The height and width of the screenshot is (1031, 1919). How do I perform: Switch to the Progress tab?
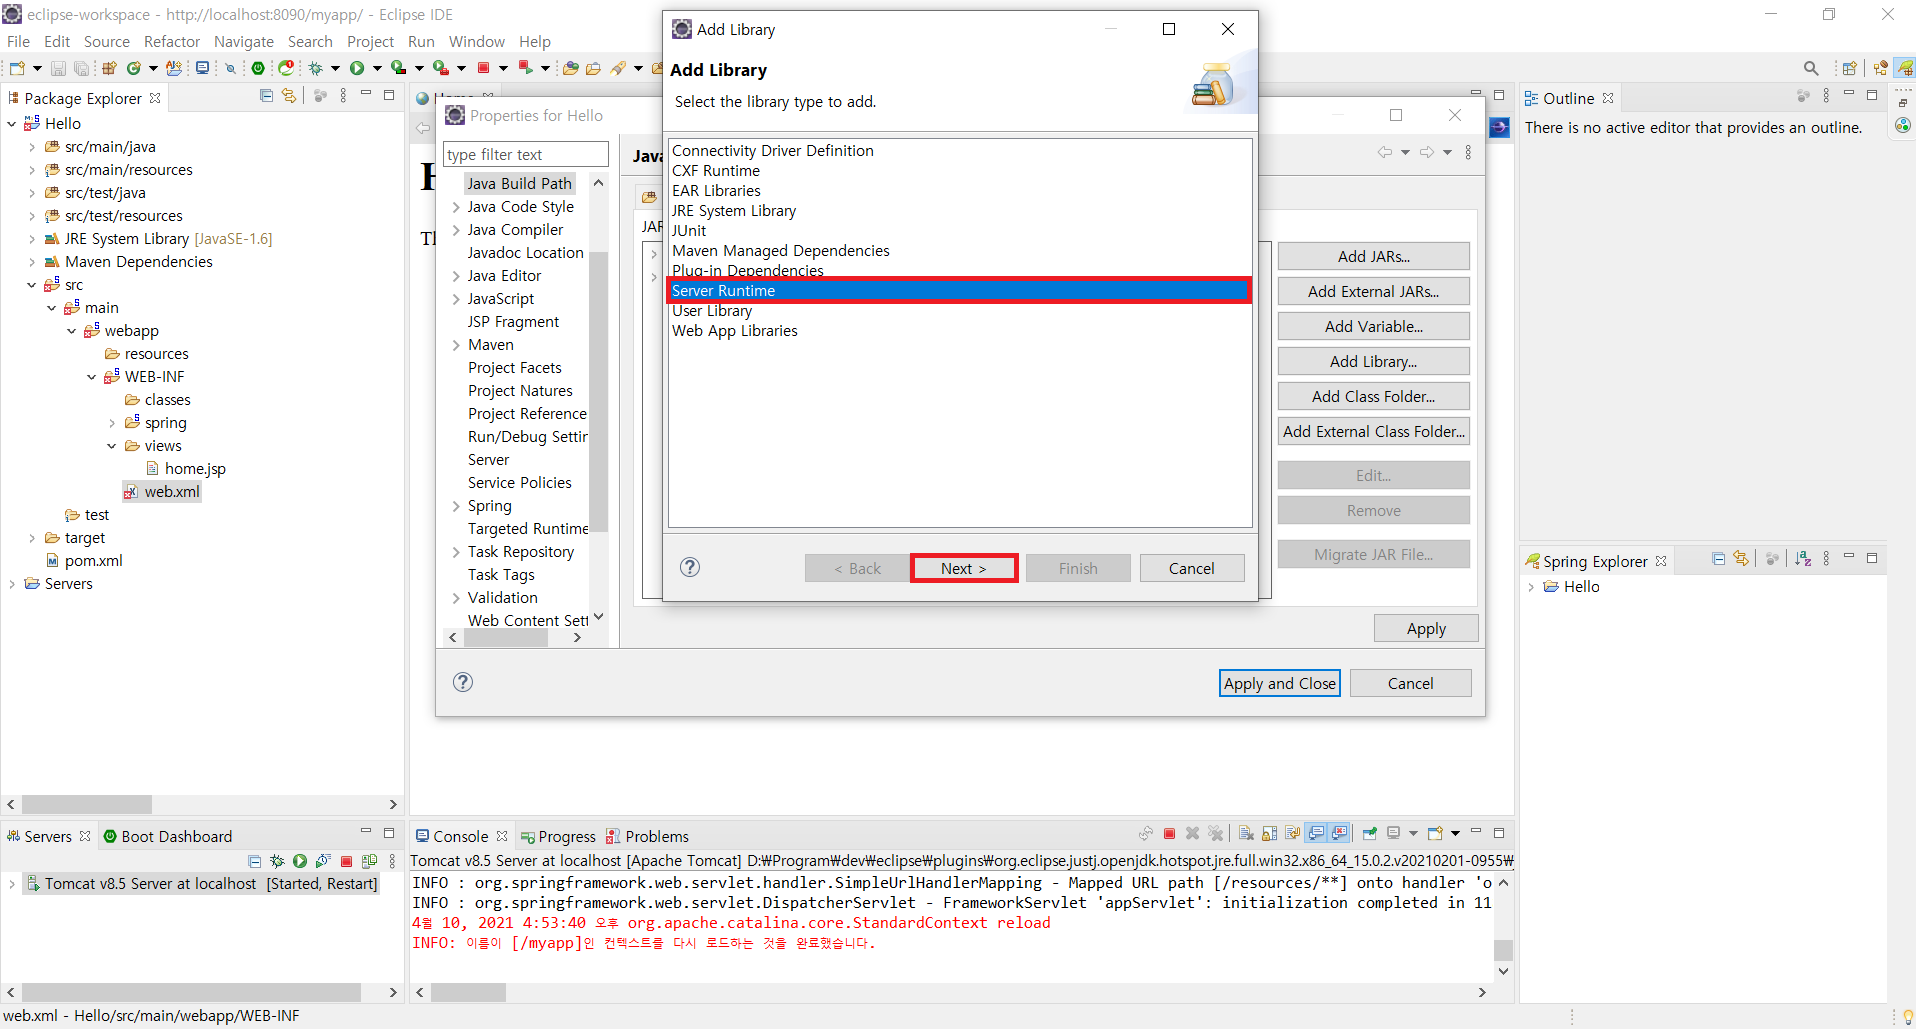pos(558,837)
